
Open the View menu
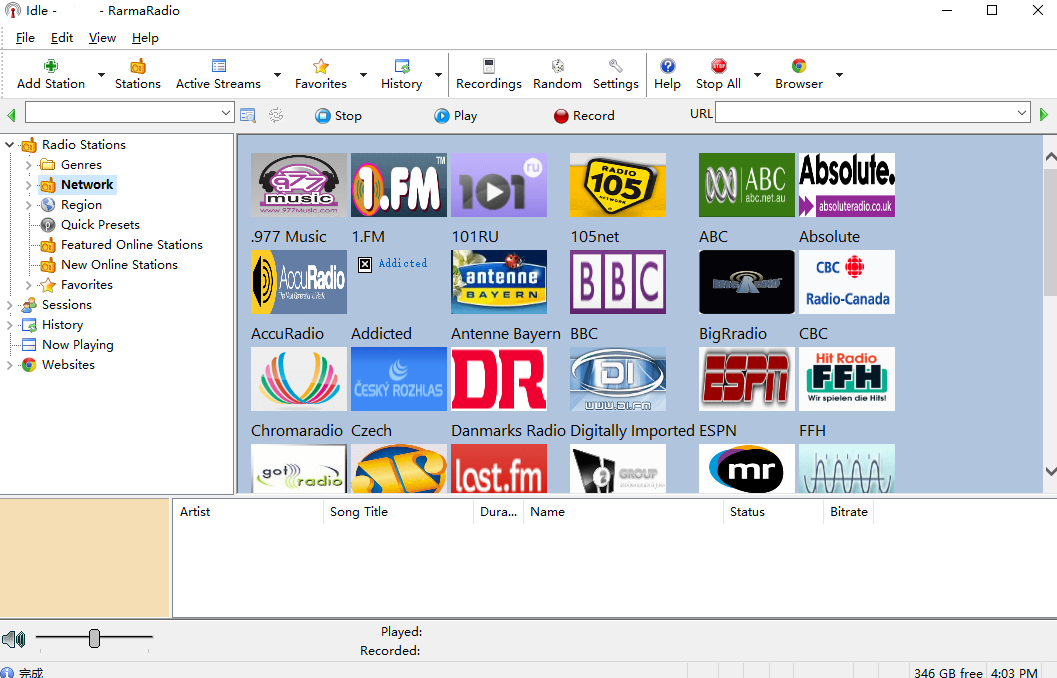[102, 38]
